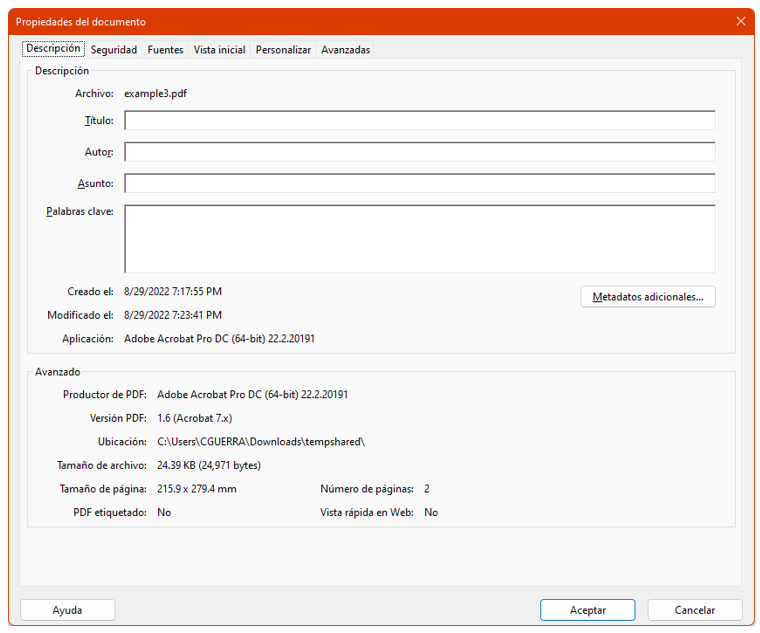Click the Asunto text field
This screenshot has height=633, width=760.
(x=419, y=184)
